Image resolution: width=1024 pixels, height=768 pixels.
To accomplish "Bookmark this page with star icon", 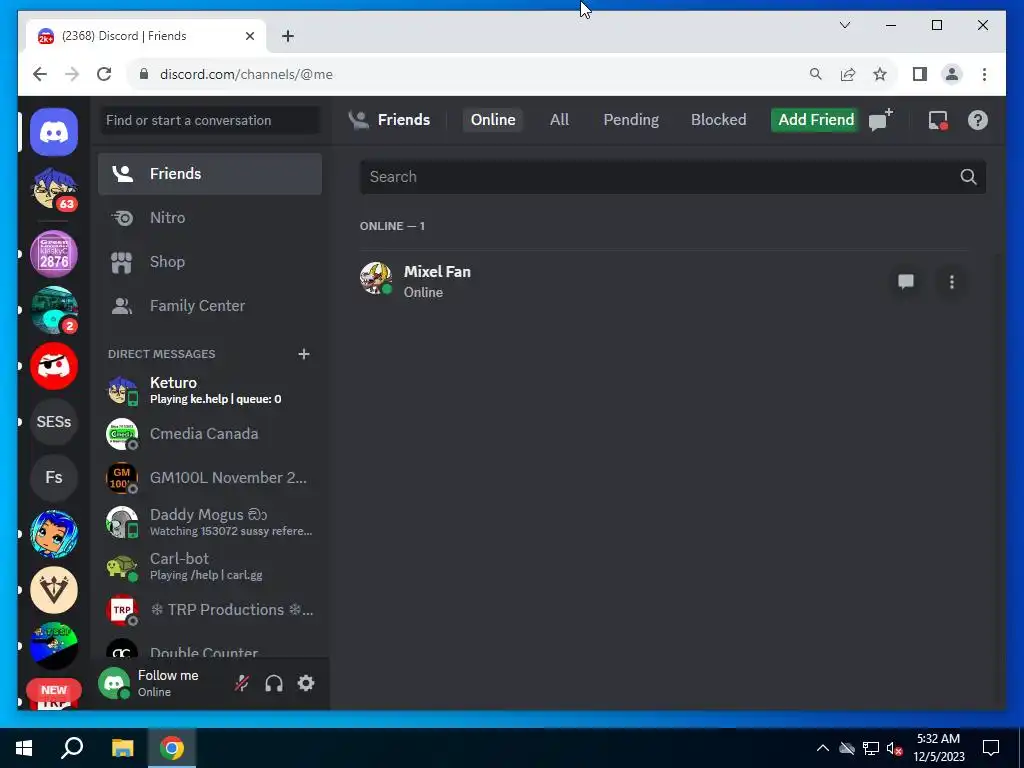I will (x=880, y=74).
